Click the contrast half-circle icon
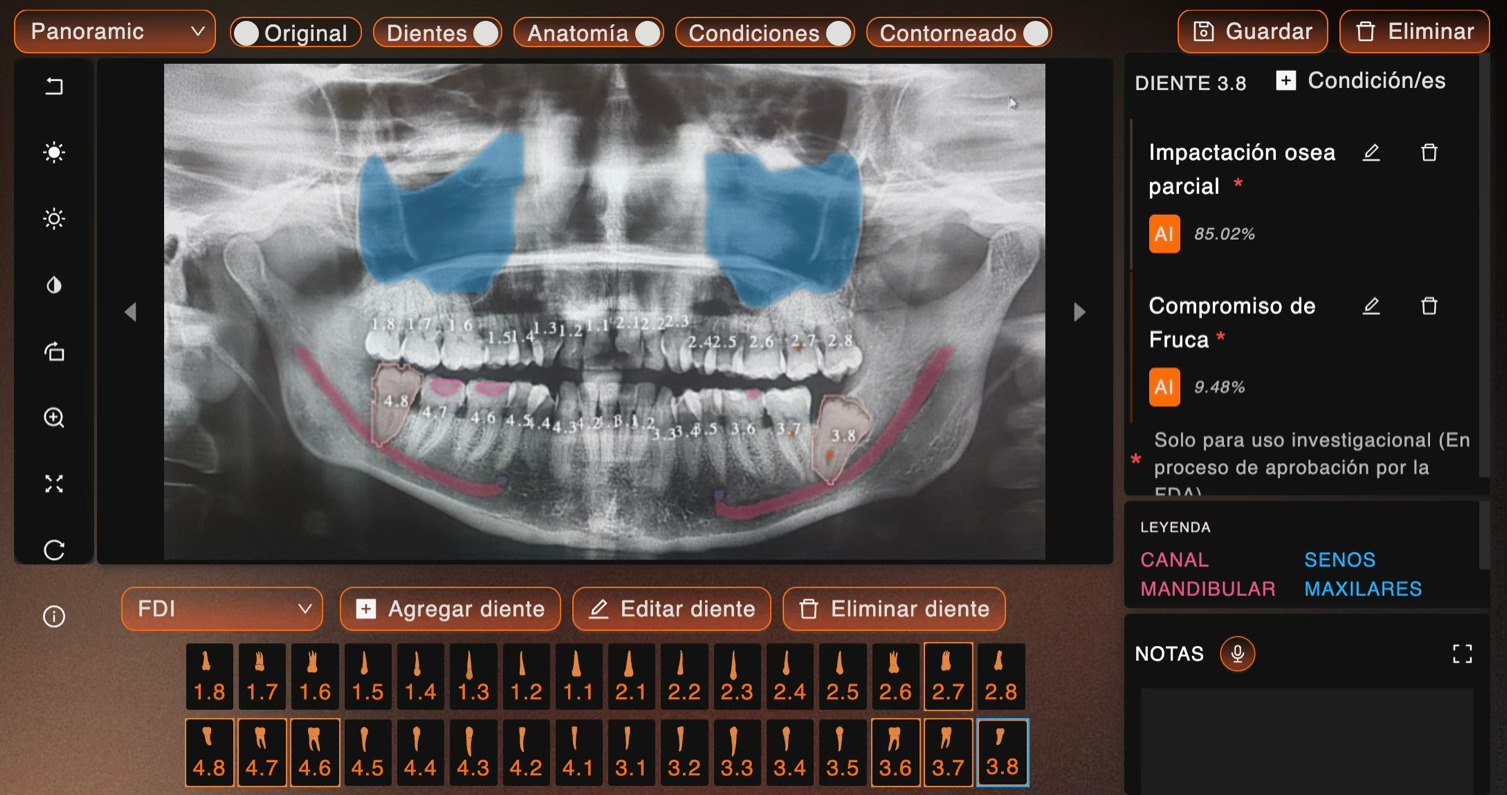The height and width of the screenshot is (795, 1507). 54,286
